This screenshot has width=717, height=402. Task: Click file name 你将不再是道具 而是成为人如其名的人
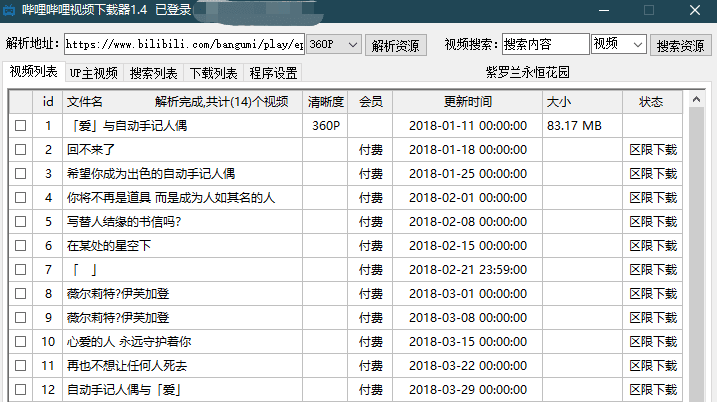[x=171, y=198]
